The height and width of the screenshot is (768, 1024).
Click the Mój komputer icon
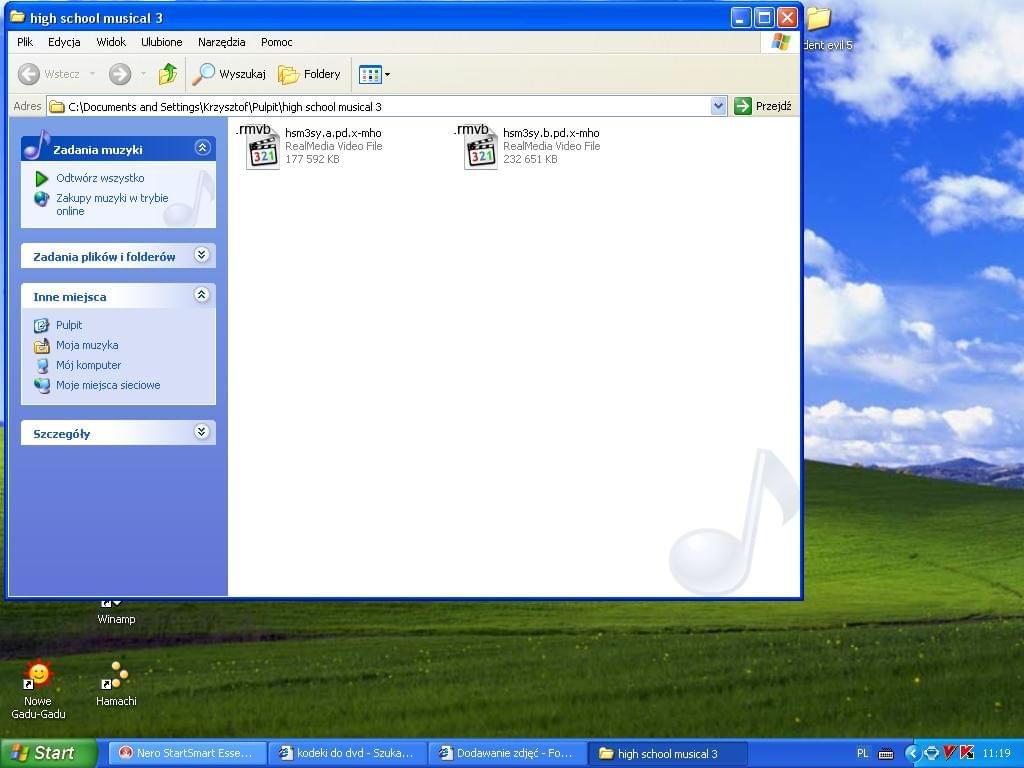(x=42, y=366)
